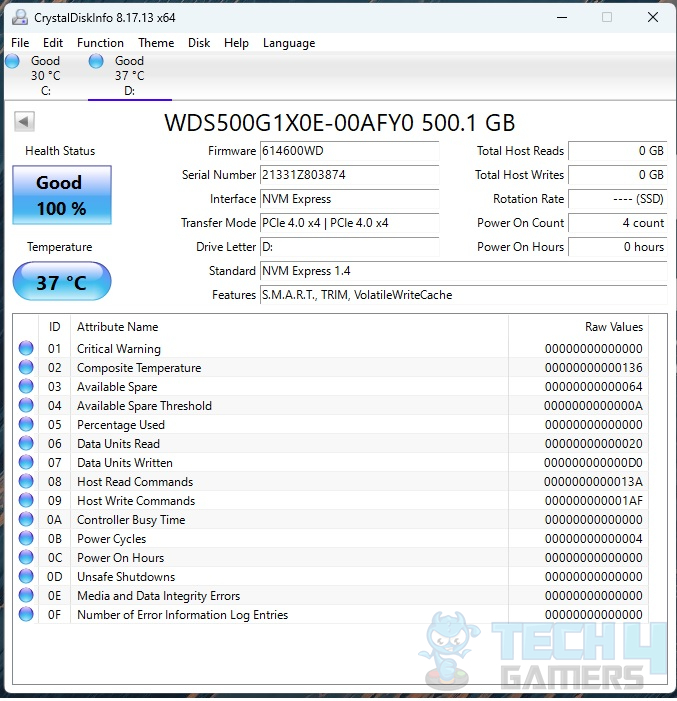The height and width of the screenshot is (701, 677).
Task: Open the Disk menu
Action: point(199,43)
